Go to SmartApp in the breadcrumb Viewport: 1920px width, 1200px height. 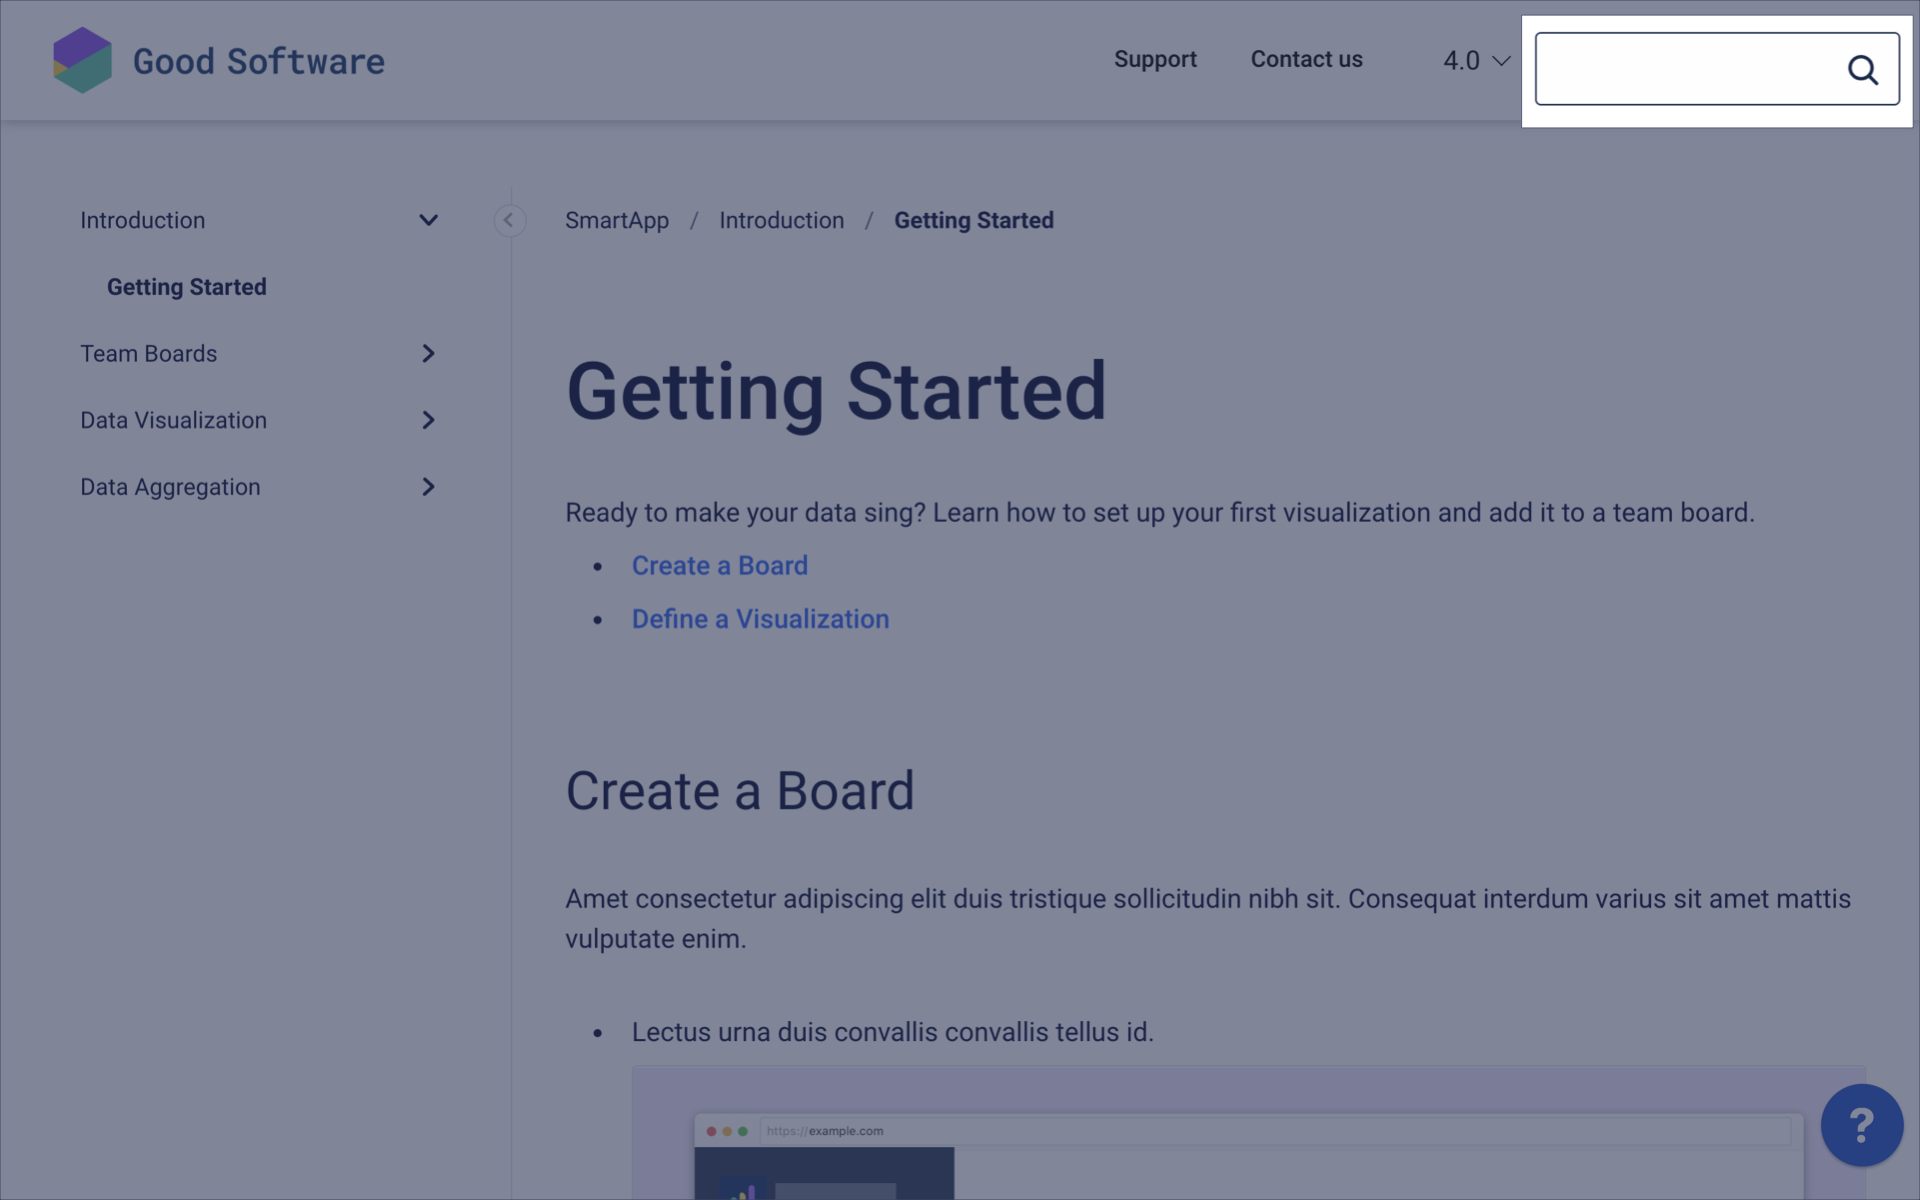tap(616, 220)
